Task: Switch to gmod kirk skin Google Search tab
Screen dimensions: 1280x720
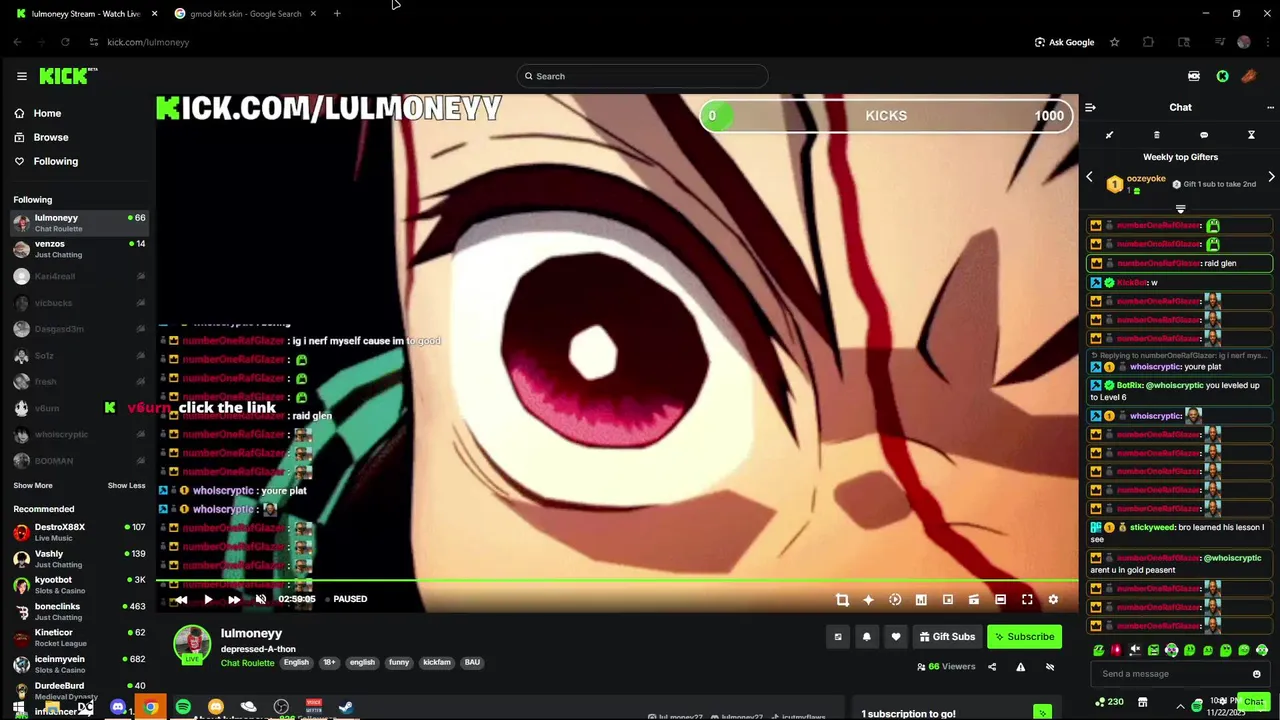Action: point(245,14)
